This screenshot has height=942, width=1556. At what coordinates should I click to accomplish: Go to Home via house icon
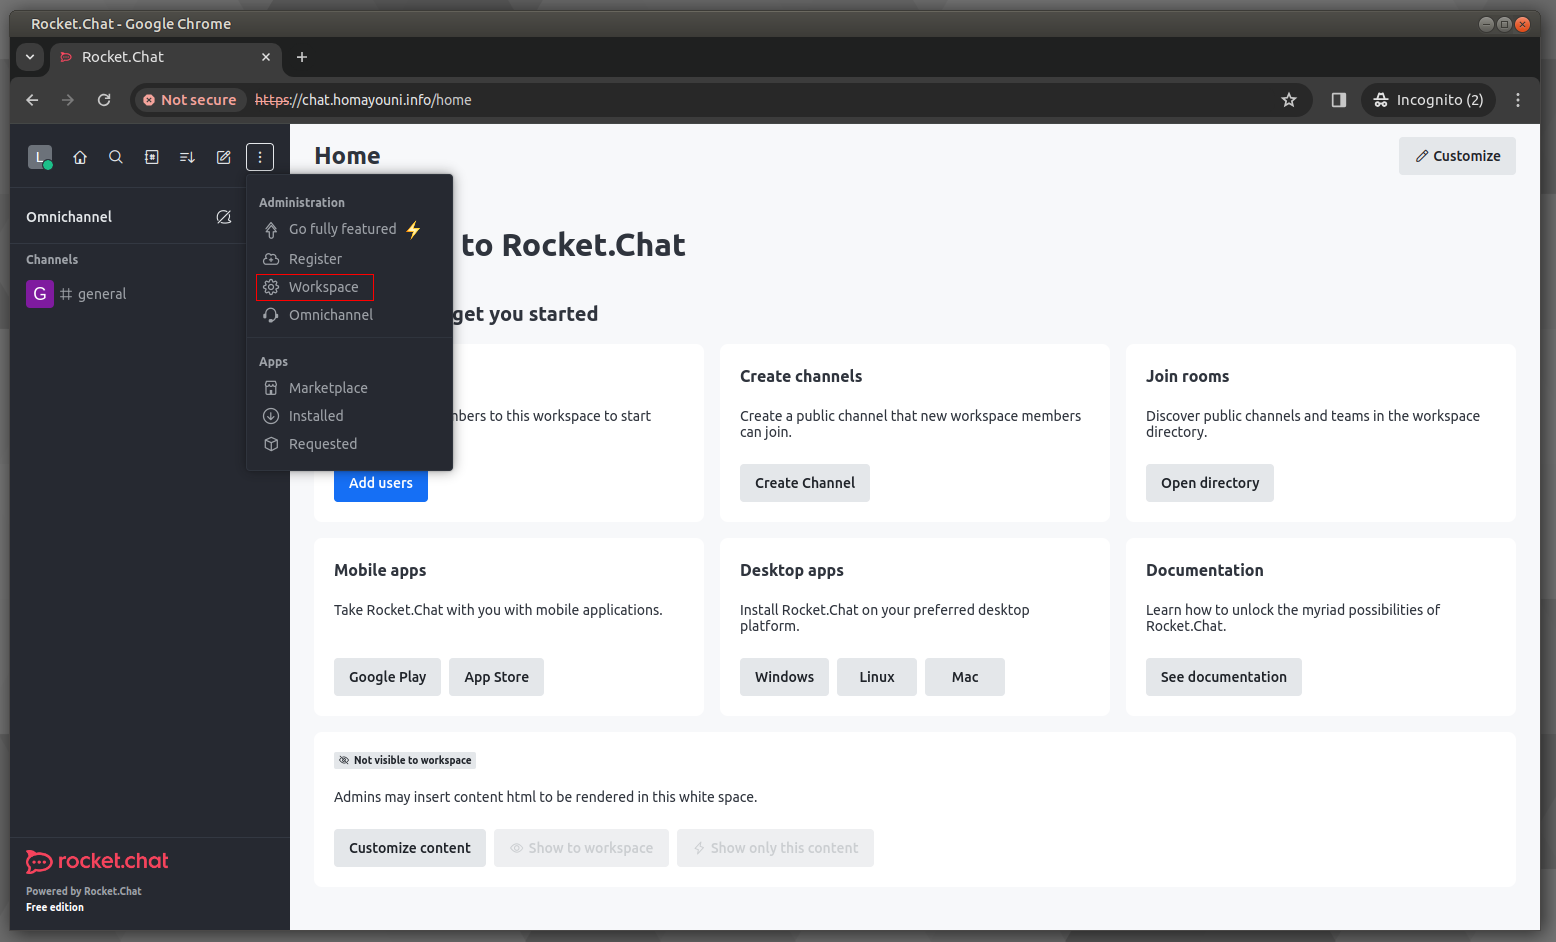point(80,157)
